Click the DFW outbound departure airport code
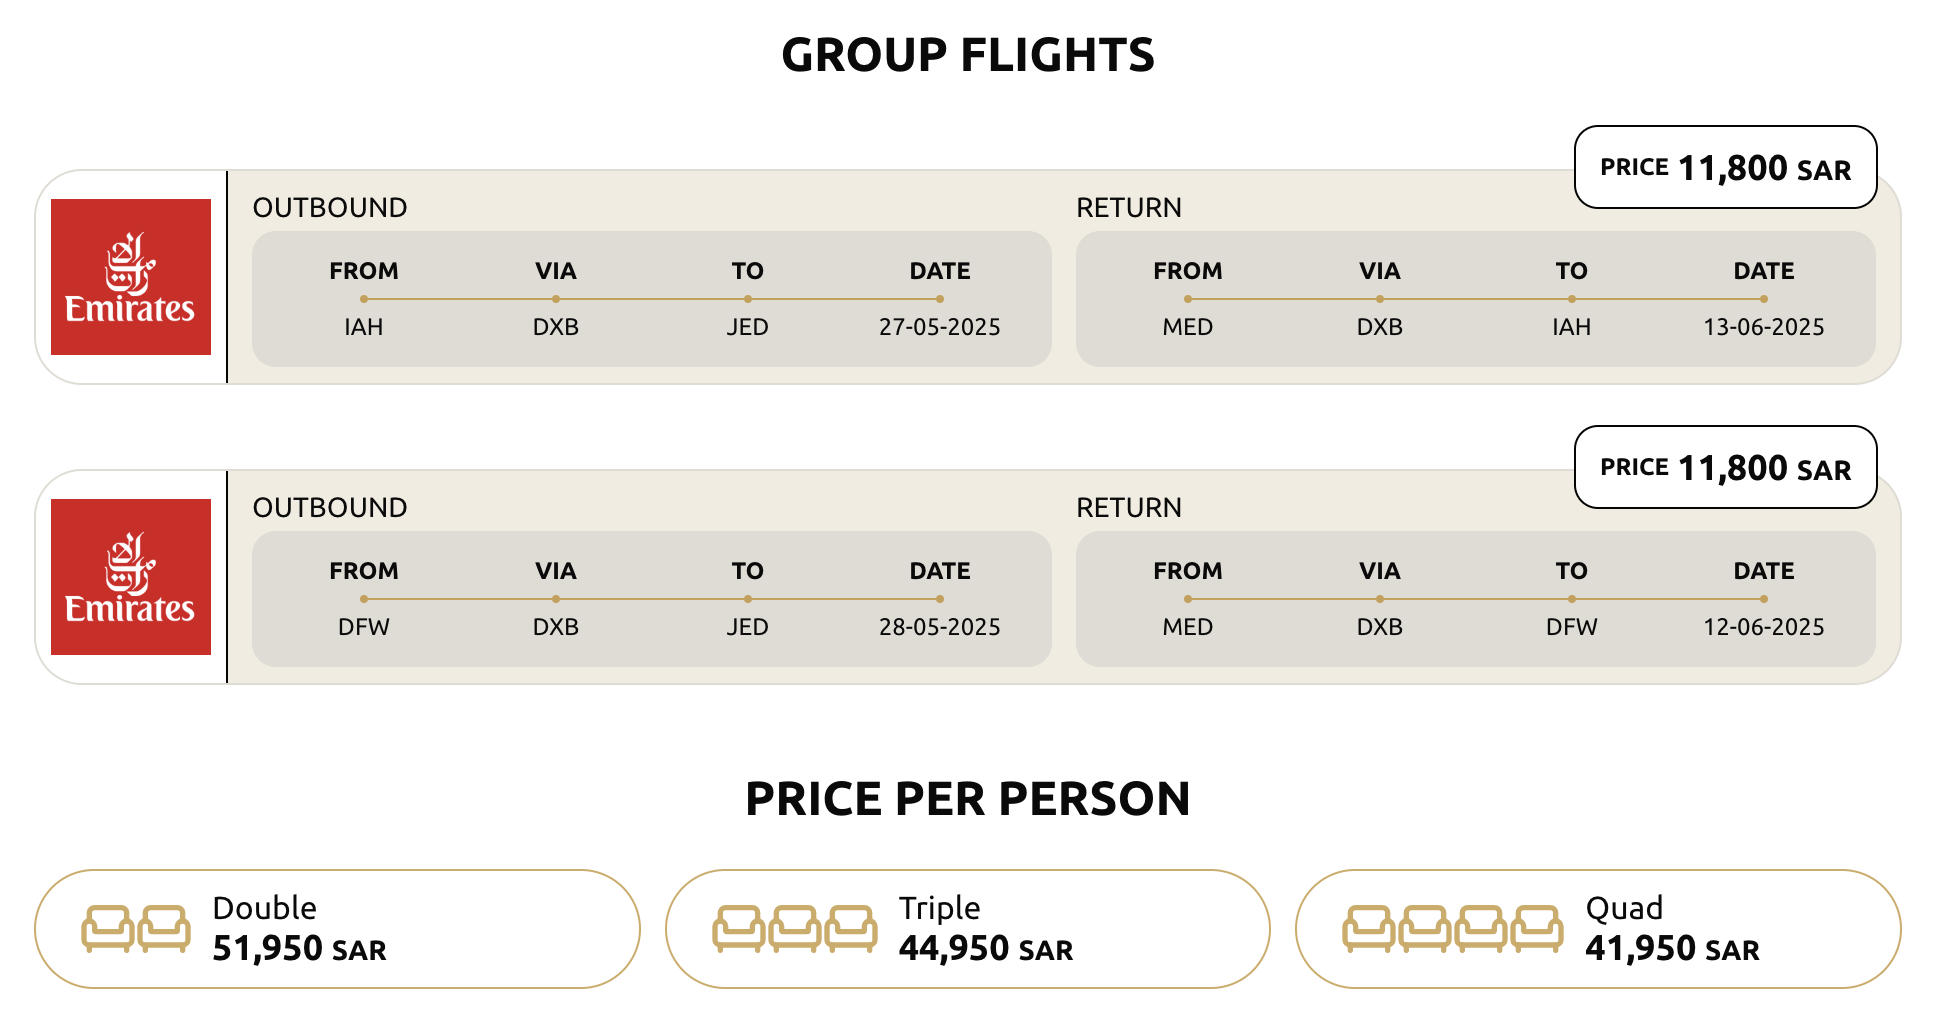Viewport: 1936px width, 1022px height. (364, 627)
